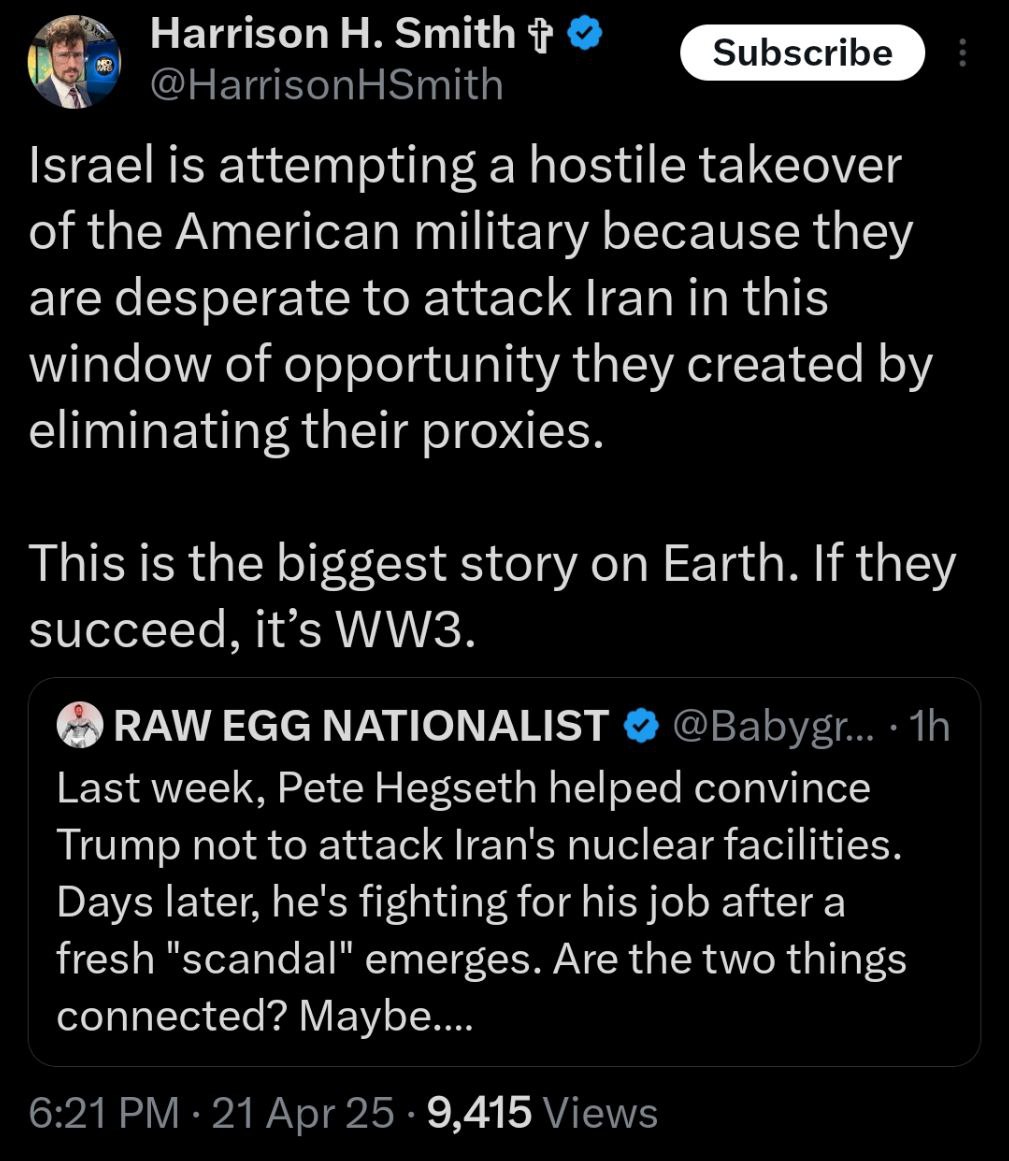This screenshot has width=1009, height=1161.
Task: Open the quoted post about Pete Hegseth
Action: tap(504, 871)
